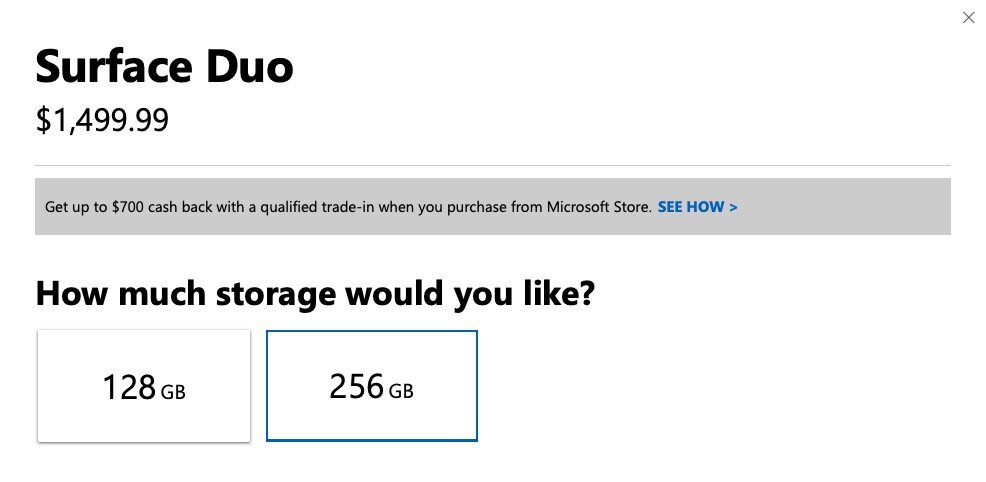
Task: Click the number 256 in the storage tile
Action: click(356, 386)
